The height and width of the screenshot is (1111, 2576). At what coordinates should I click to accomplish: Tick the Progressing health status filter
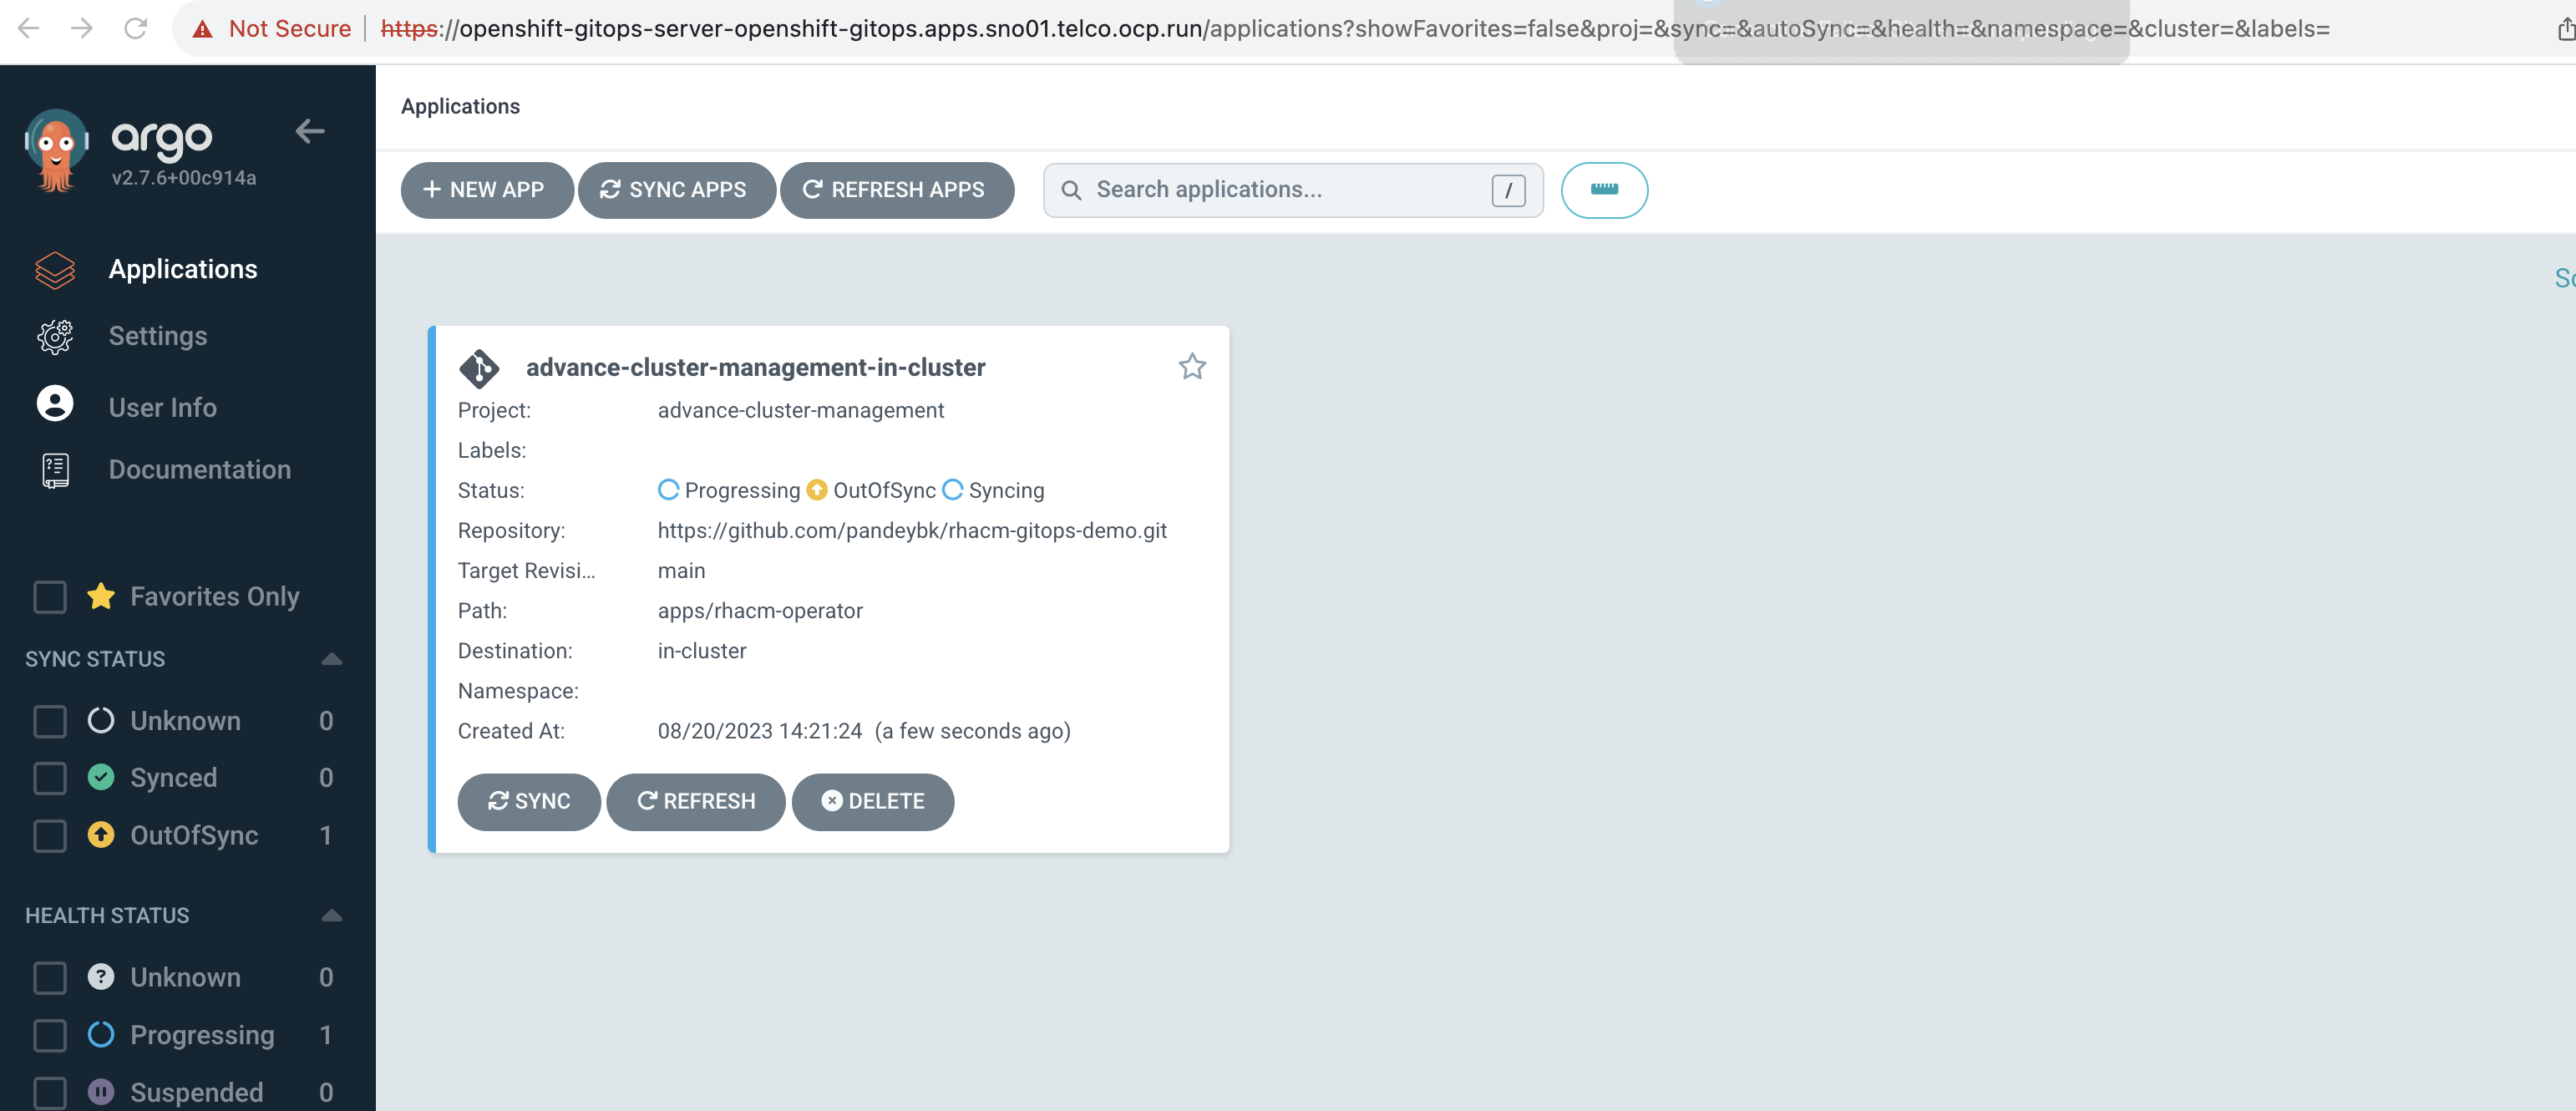50,1035
